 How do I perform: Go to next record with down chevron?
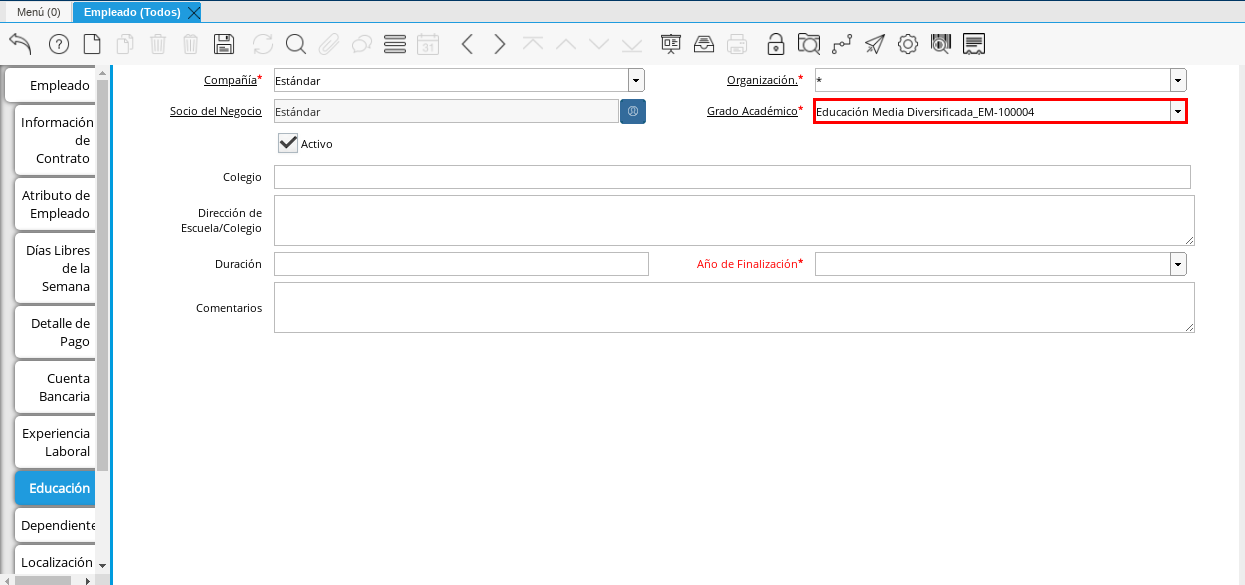click(599, 43)
